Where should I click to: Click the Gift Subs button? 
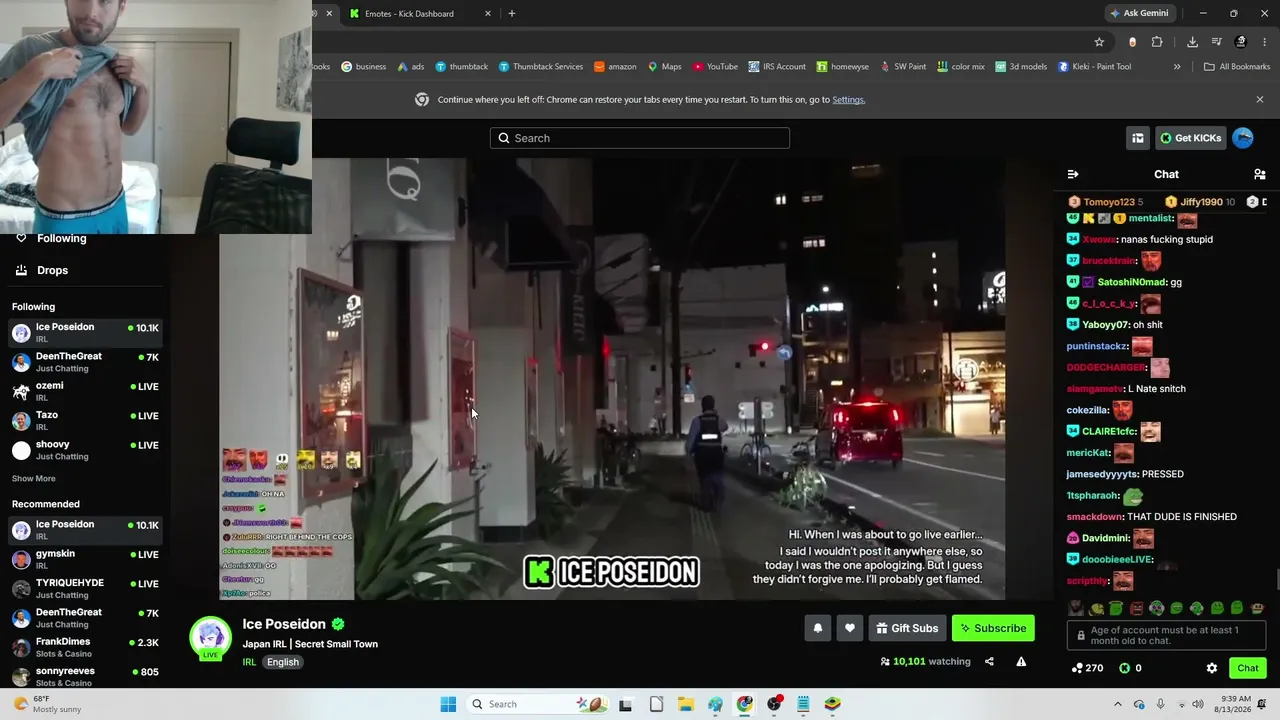(907, 628)
